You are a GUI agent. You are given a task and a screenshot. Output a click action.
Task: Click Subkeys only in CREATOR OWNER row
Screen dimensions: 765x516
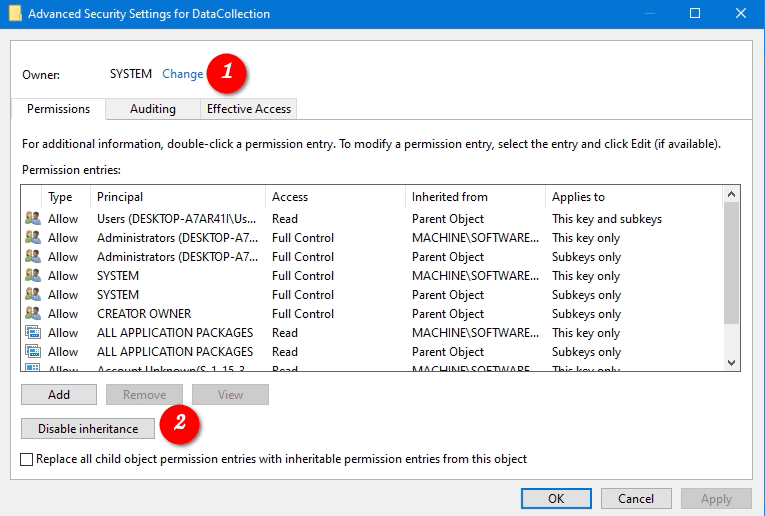coord(586,314)
